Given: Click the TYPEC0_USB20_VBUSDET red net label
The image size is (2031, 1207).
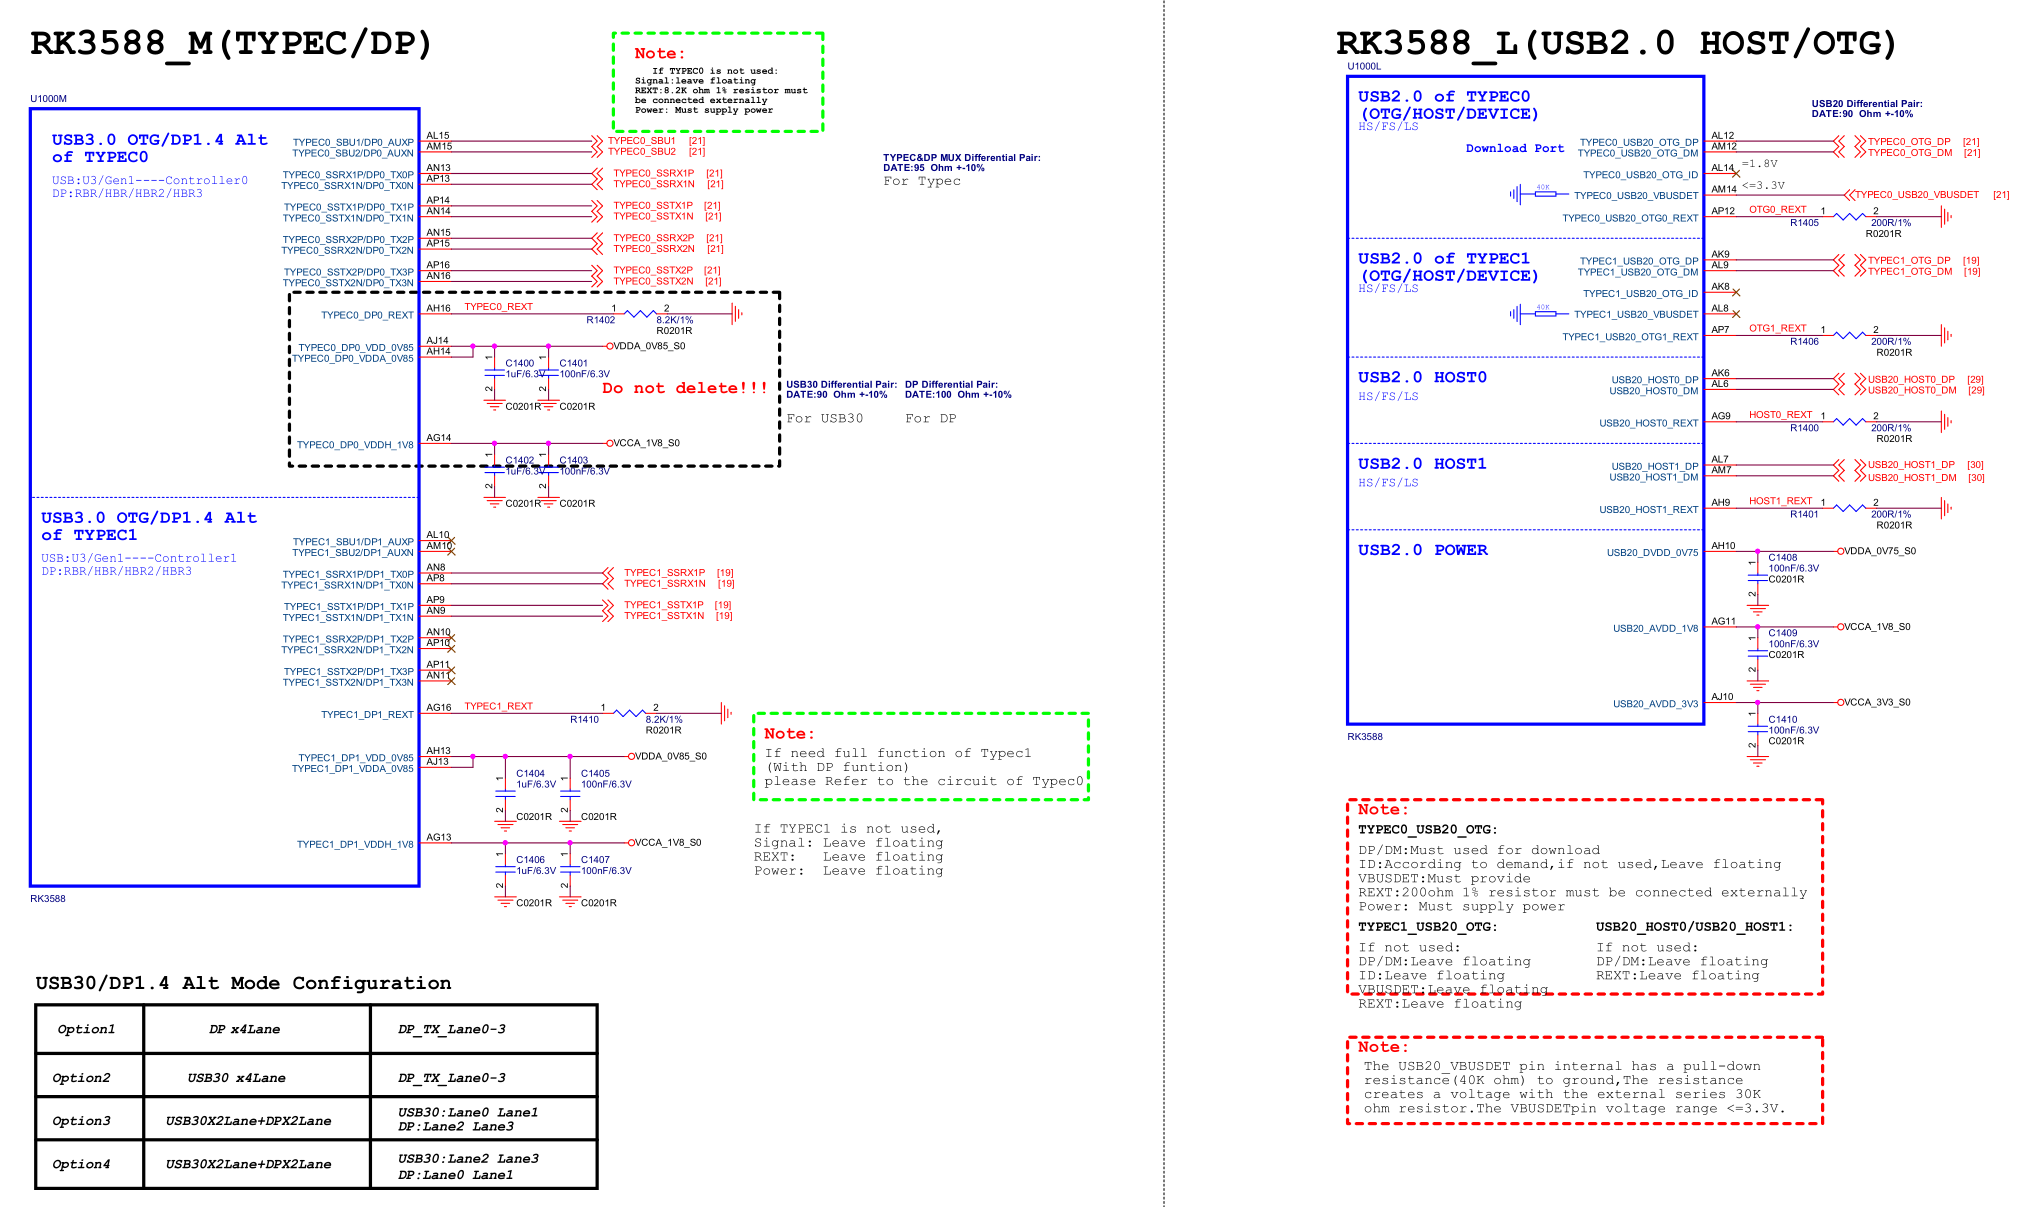Looking at the screenshot, I should [x=1916, y=195].
